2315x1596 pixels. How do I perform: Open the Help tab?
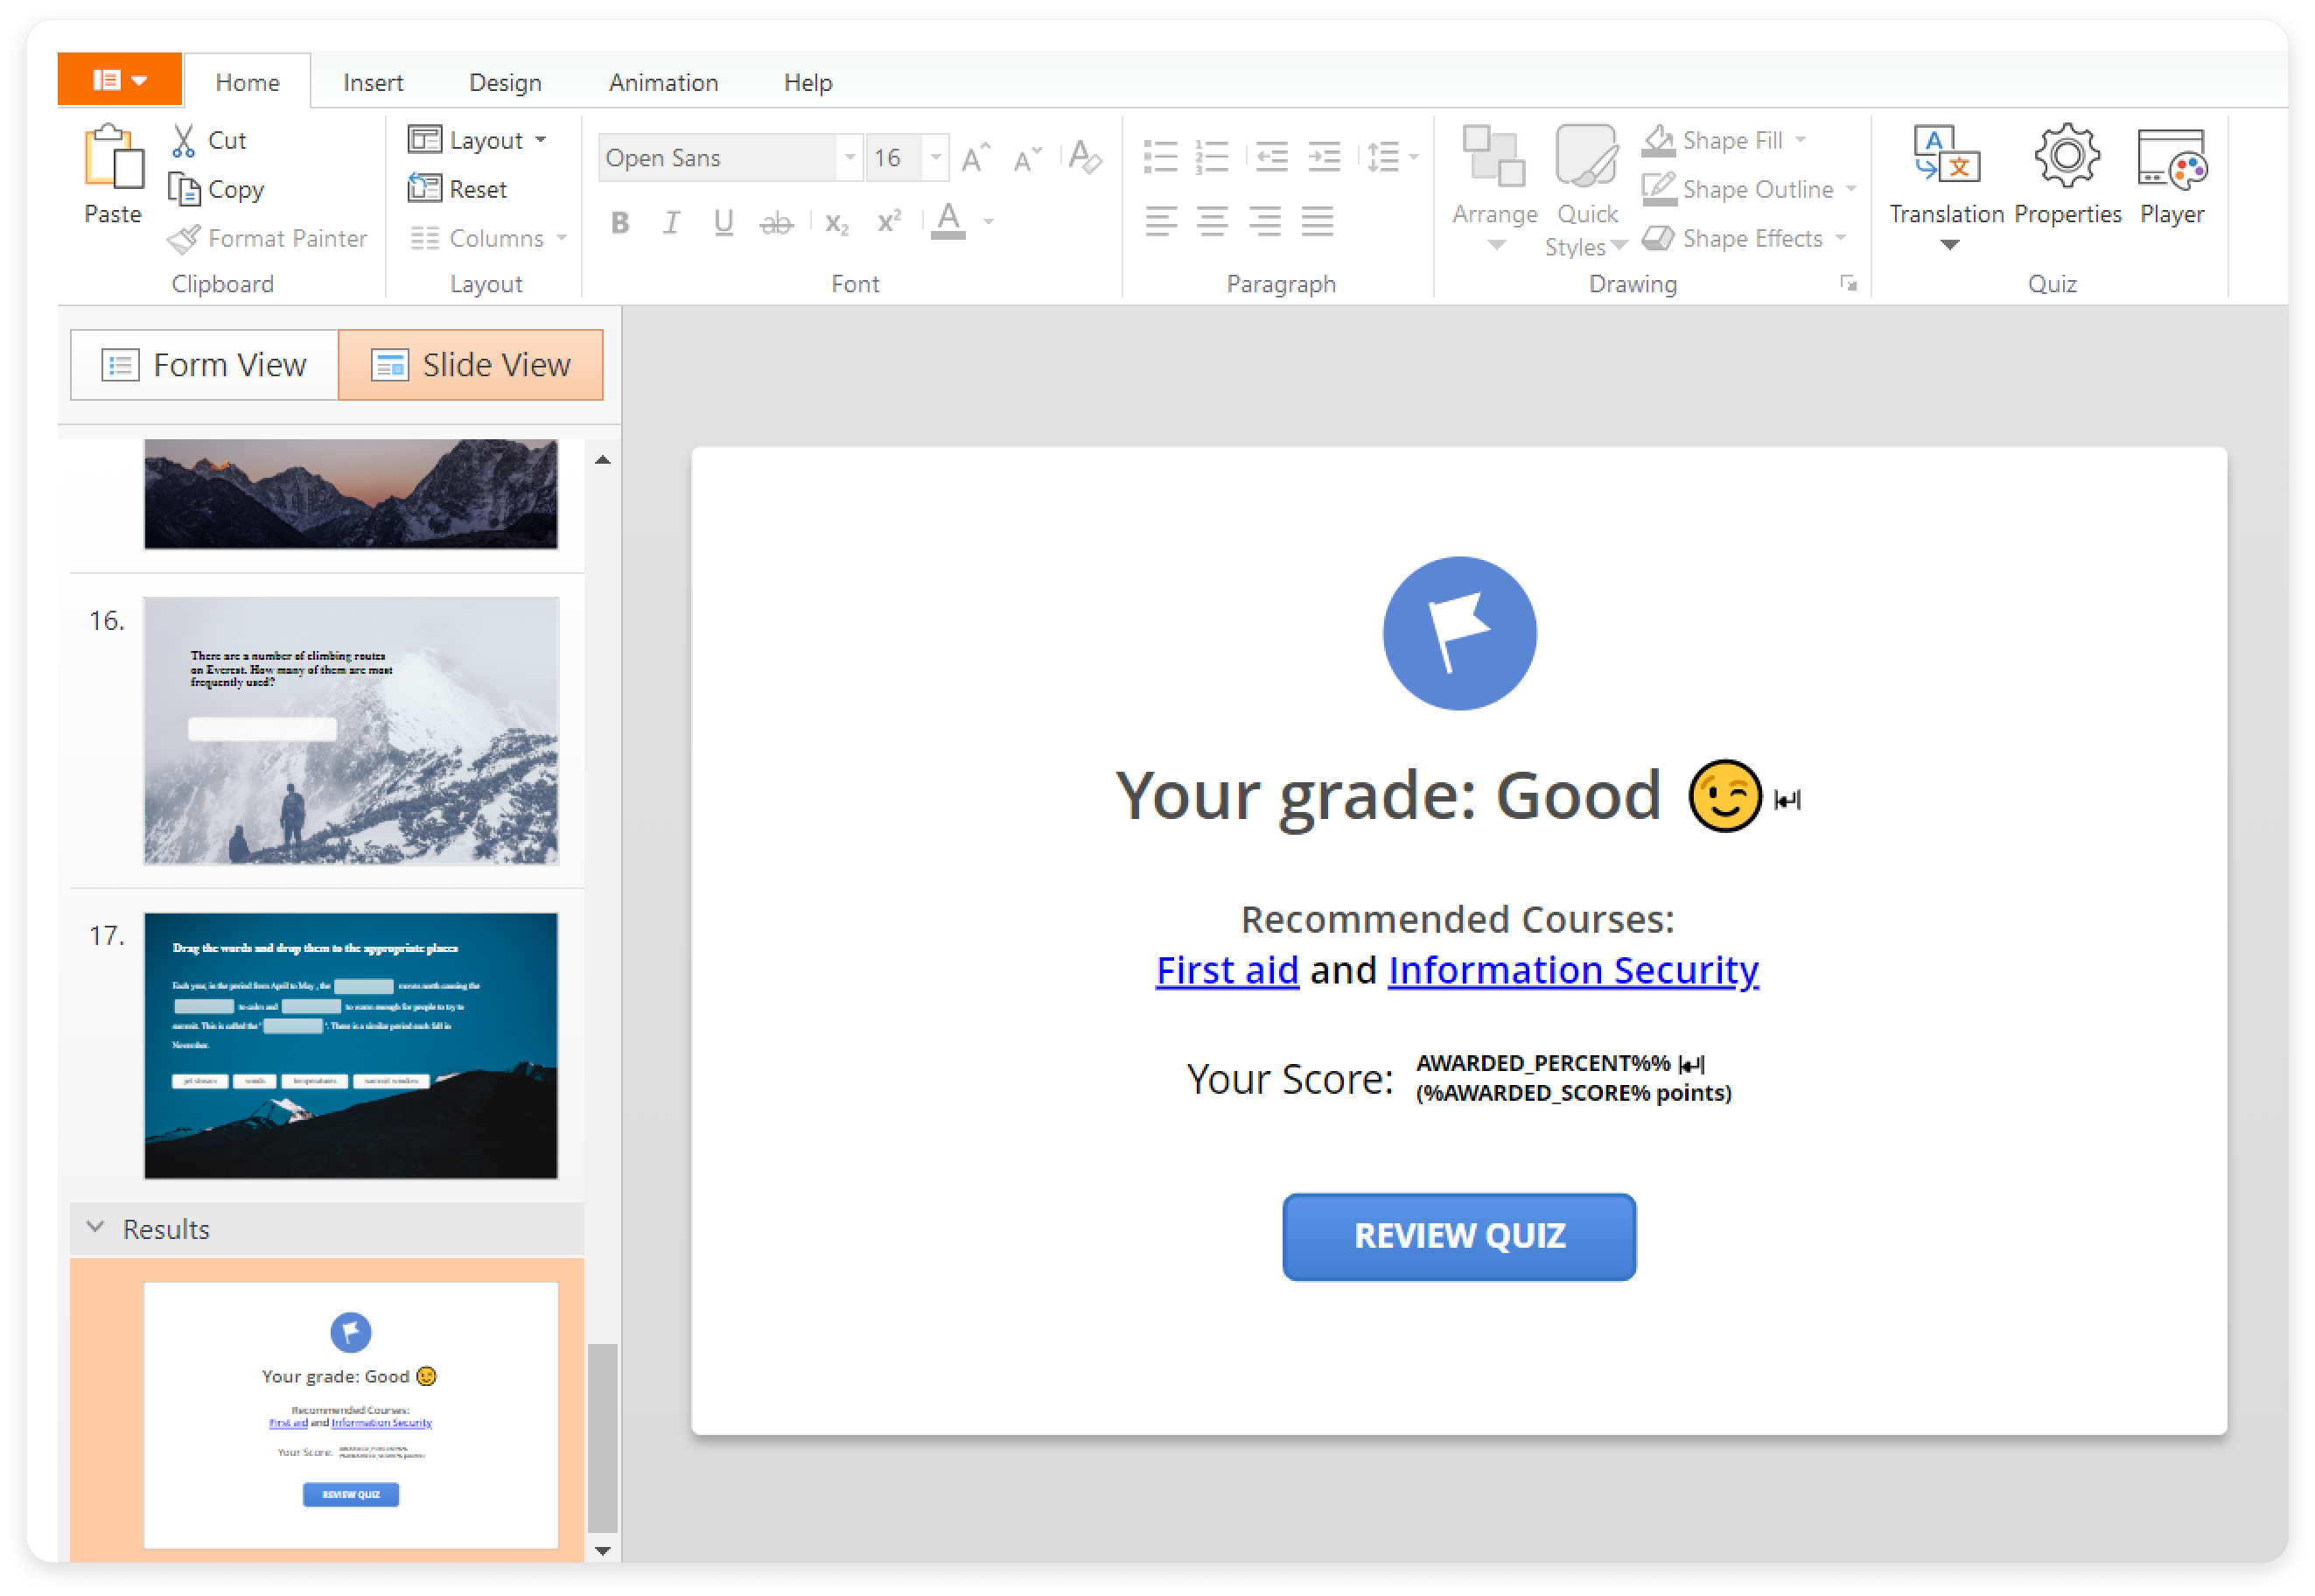pyautogui.click(x=807, y=83)
